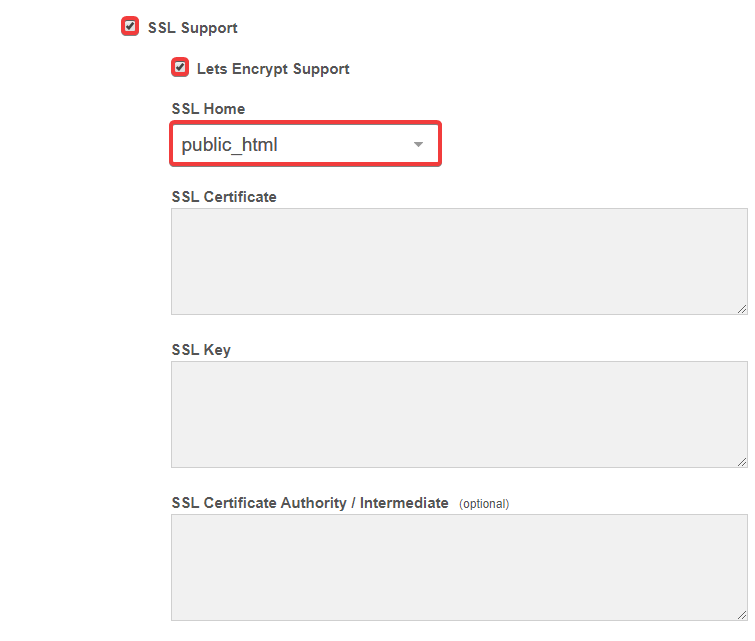Viewport: 755px width, 641px height.
Task: Toggle the checkbox beside Lets Encrypt Support
Action: click(180, 68)
